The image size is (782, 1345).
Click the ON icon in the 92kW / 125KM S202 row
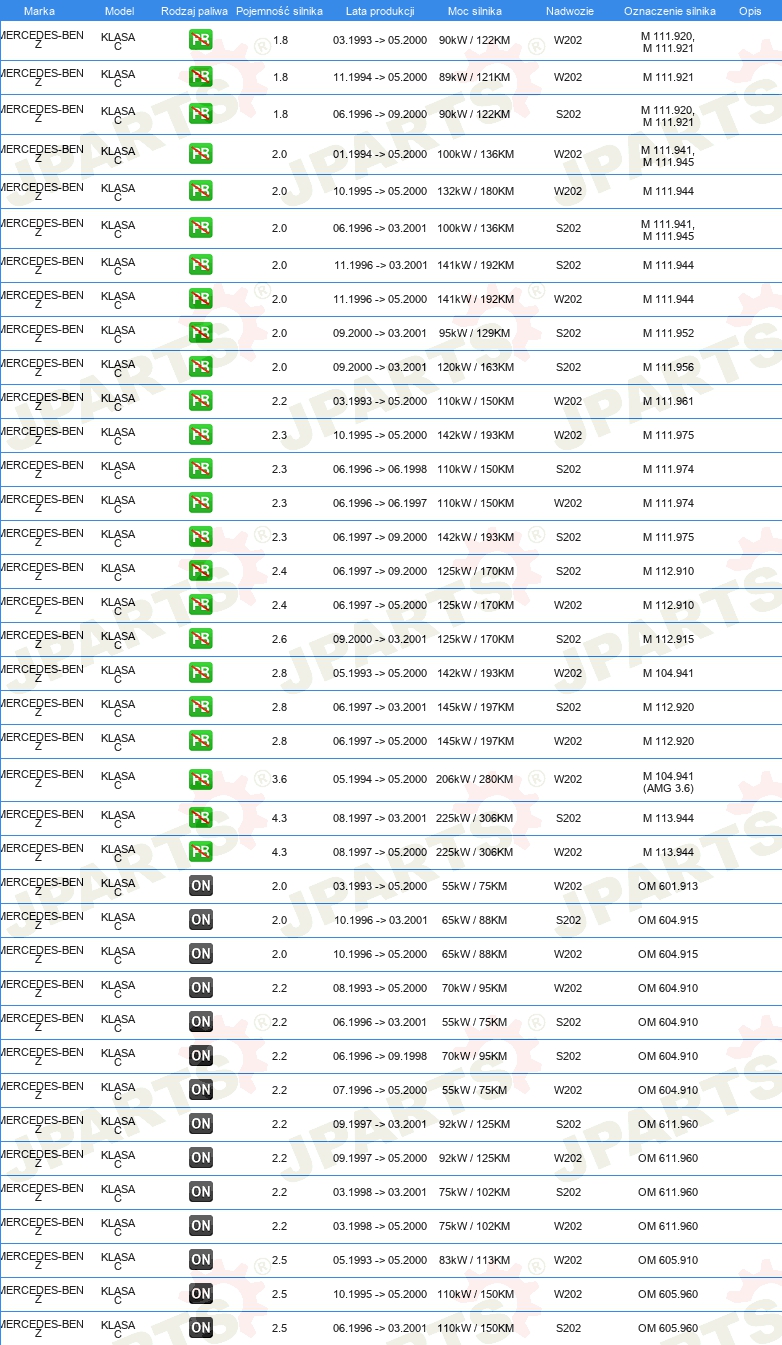201,1124
